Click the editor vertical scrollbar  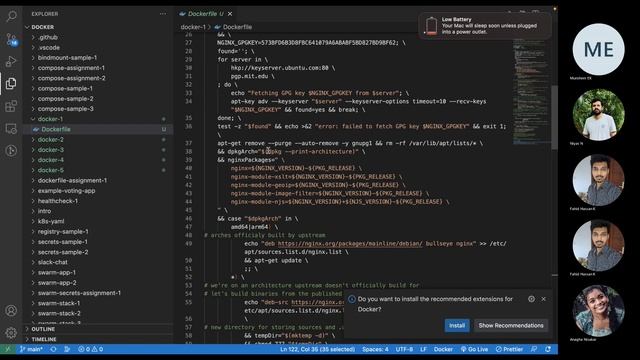coord(555,118)
